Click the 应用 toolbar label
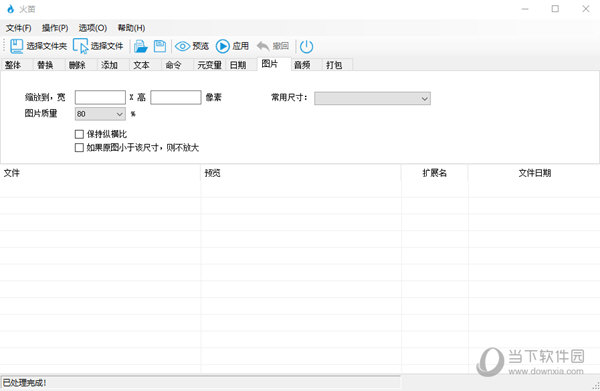Screen dimensions: 600x391 (x=241, y=46)
